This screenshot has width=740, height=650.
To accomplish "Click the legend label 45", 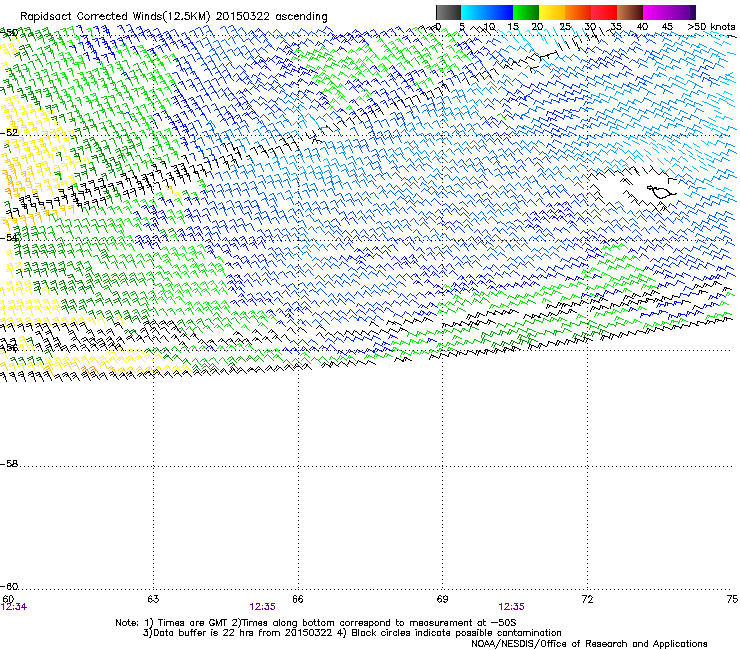I will click(667, 27).
